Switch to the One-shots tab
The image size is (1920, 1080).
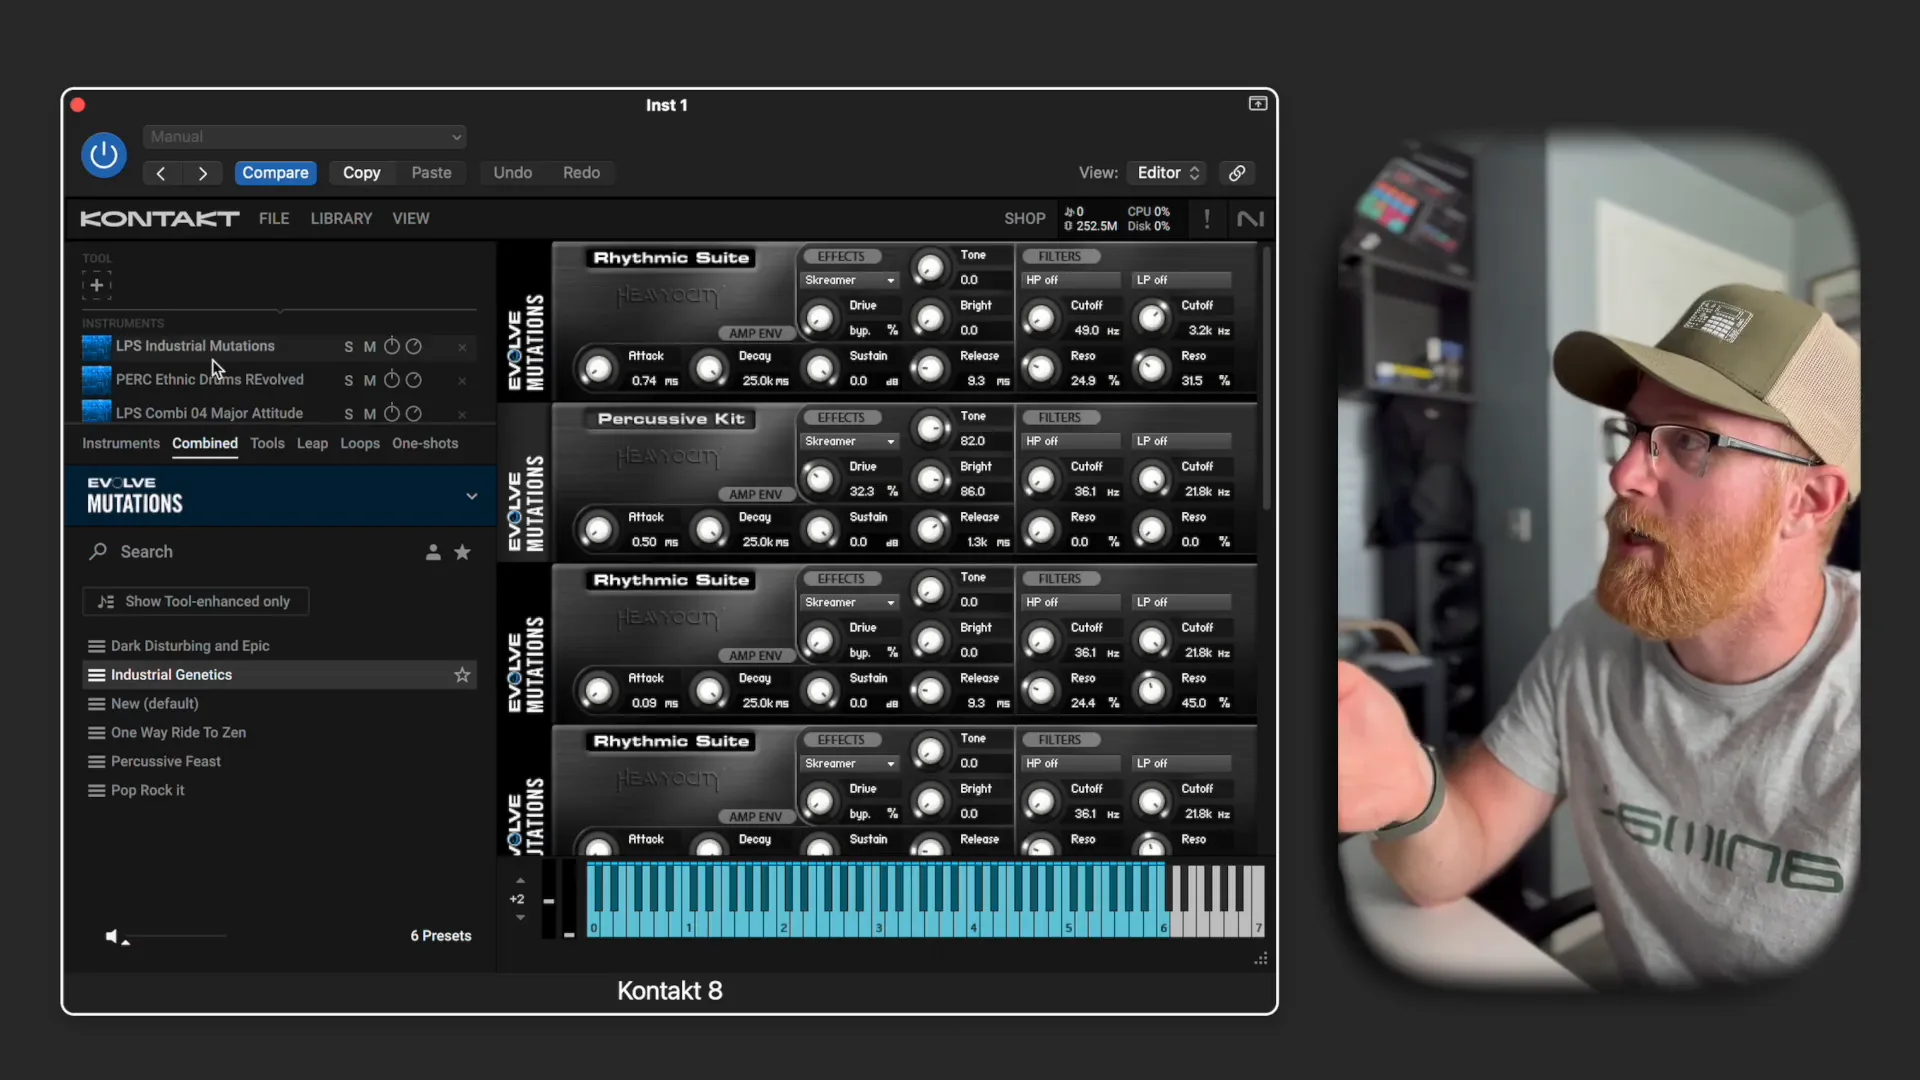click(x=425, y=443)
